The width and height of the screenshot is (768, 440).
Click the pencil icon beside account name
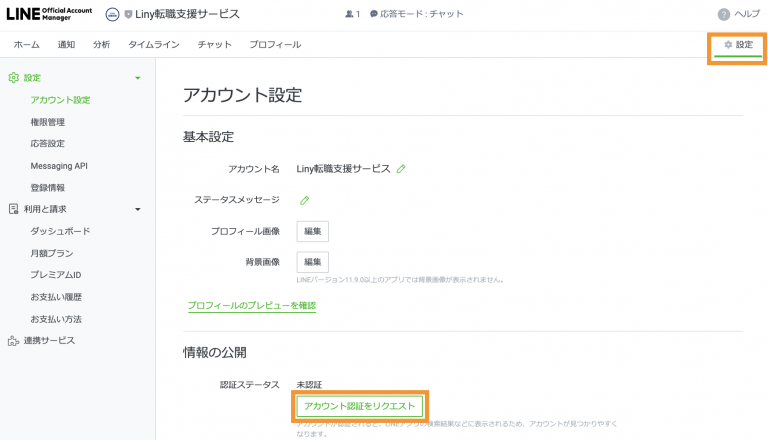pyautogui.click(x=401, y=169)
